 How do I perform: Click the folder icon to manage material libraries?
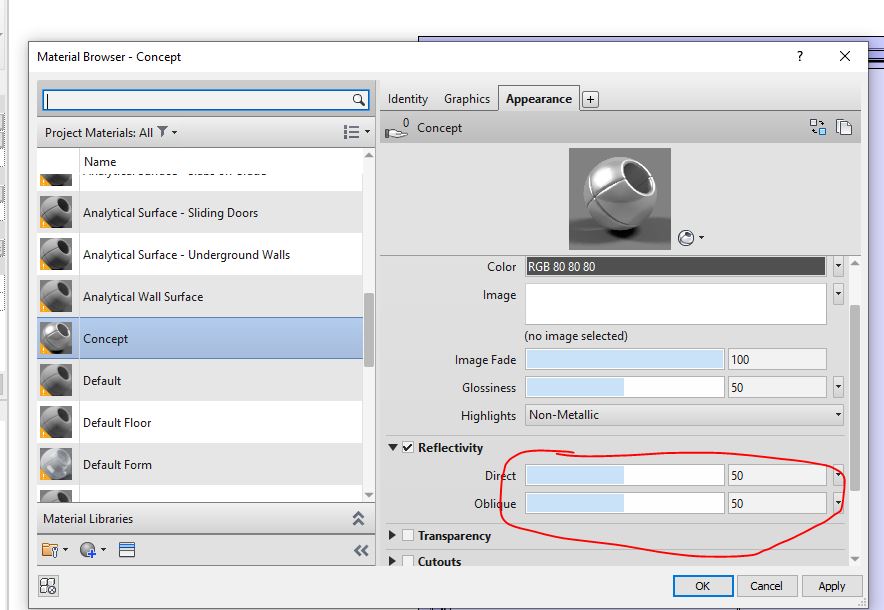(x=50, y=548)
